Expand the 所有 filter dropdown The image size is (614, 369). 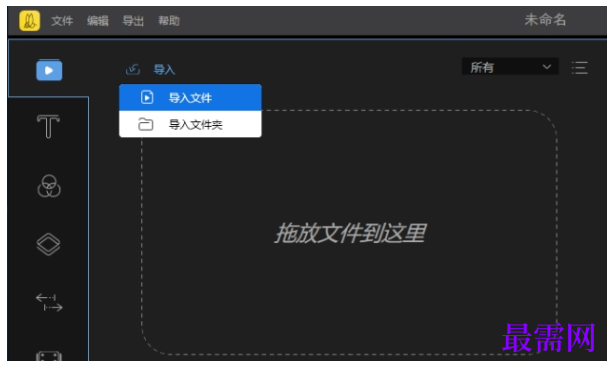coord(510,67)
